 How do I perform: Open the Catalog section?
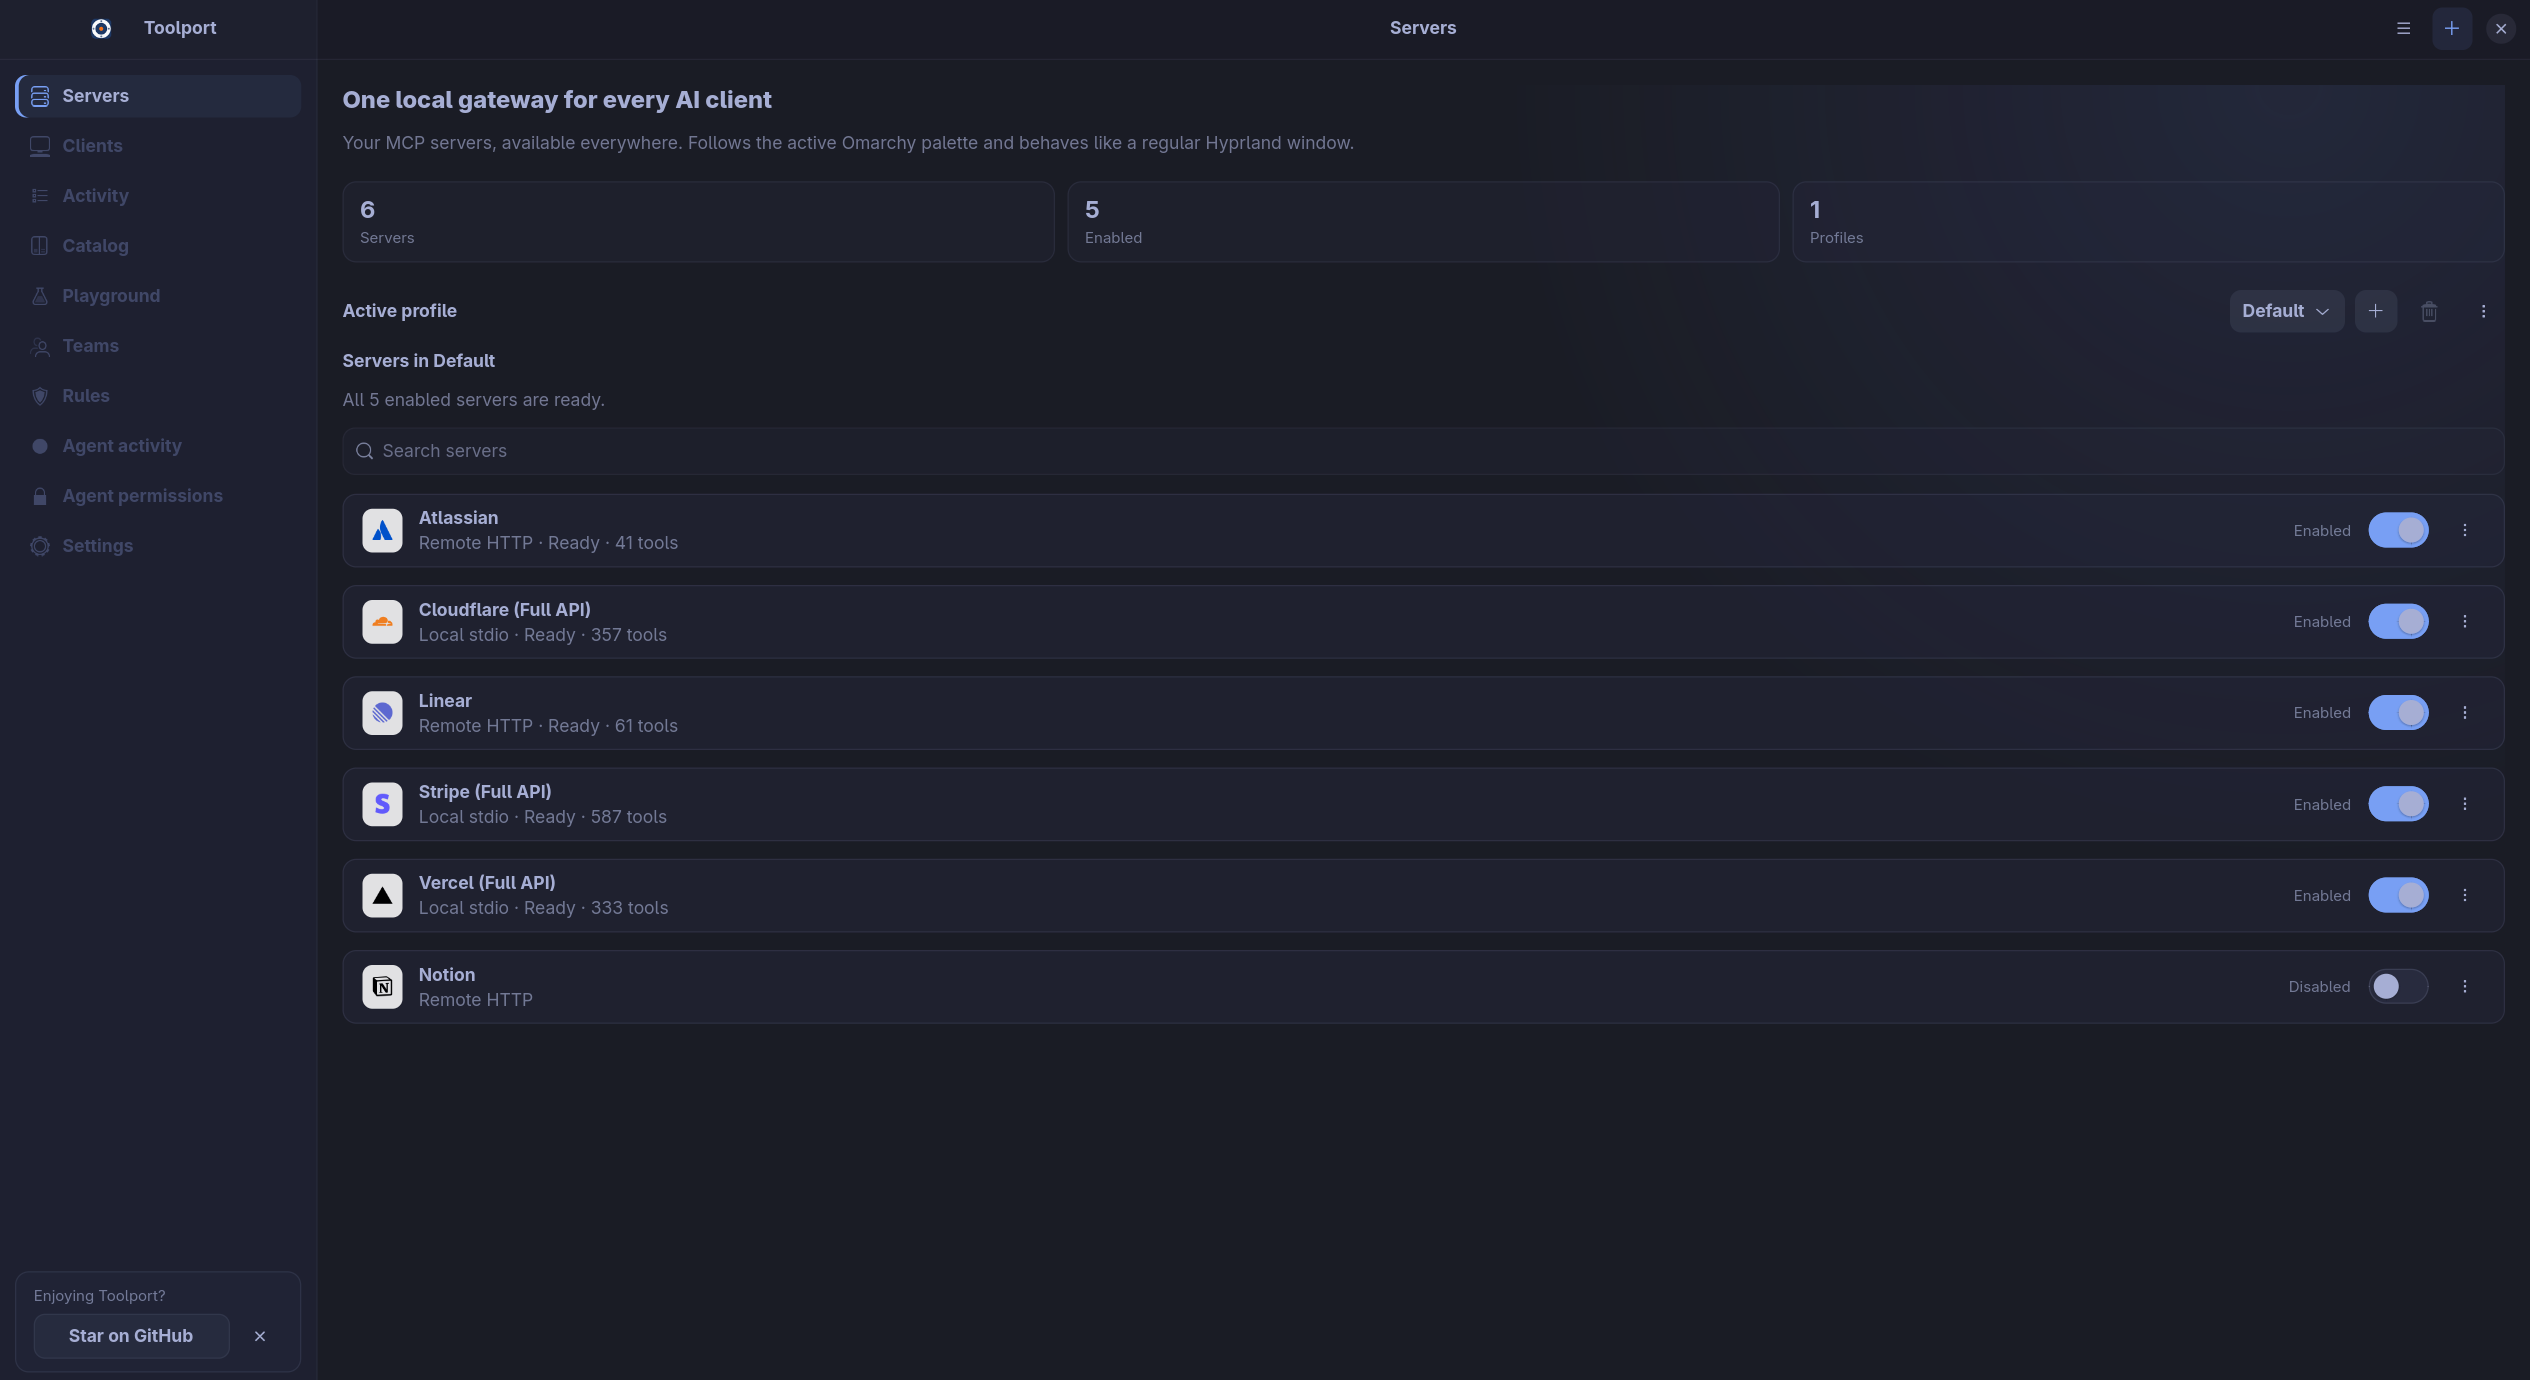(x=158, y=246)
